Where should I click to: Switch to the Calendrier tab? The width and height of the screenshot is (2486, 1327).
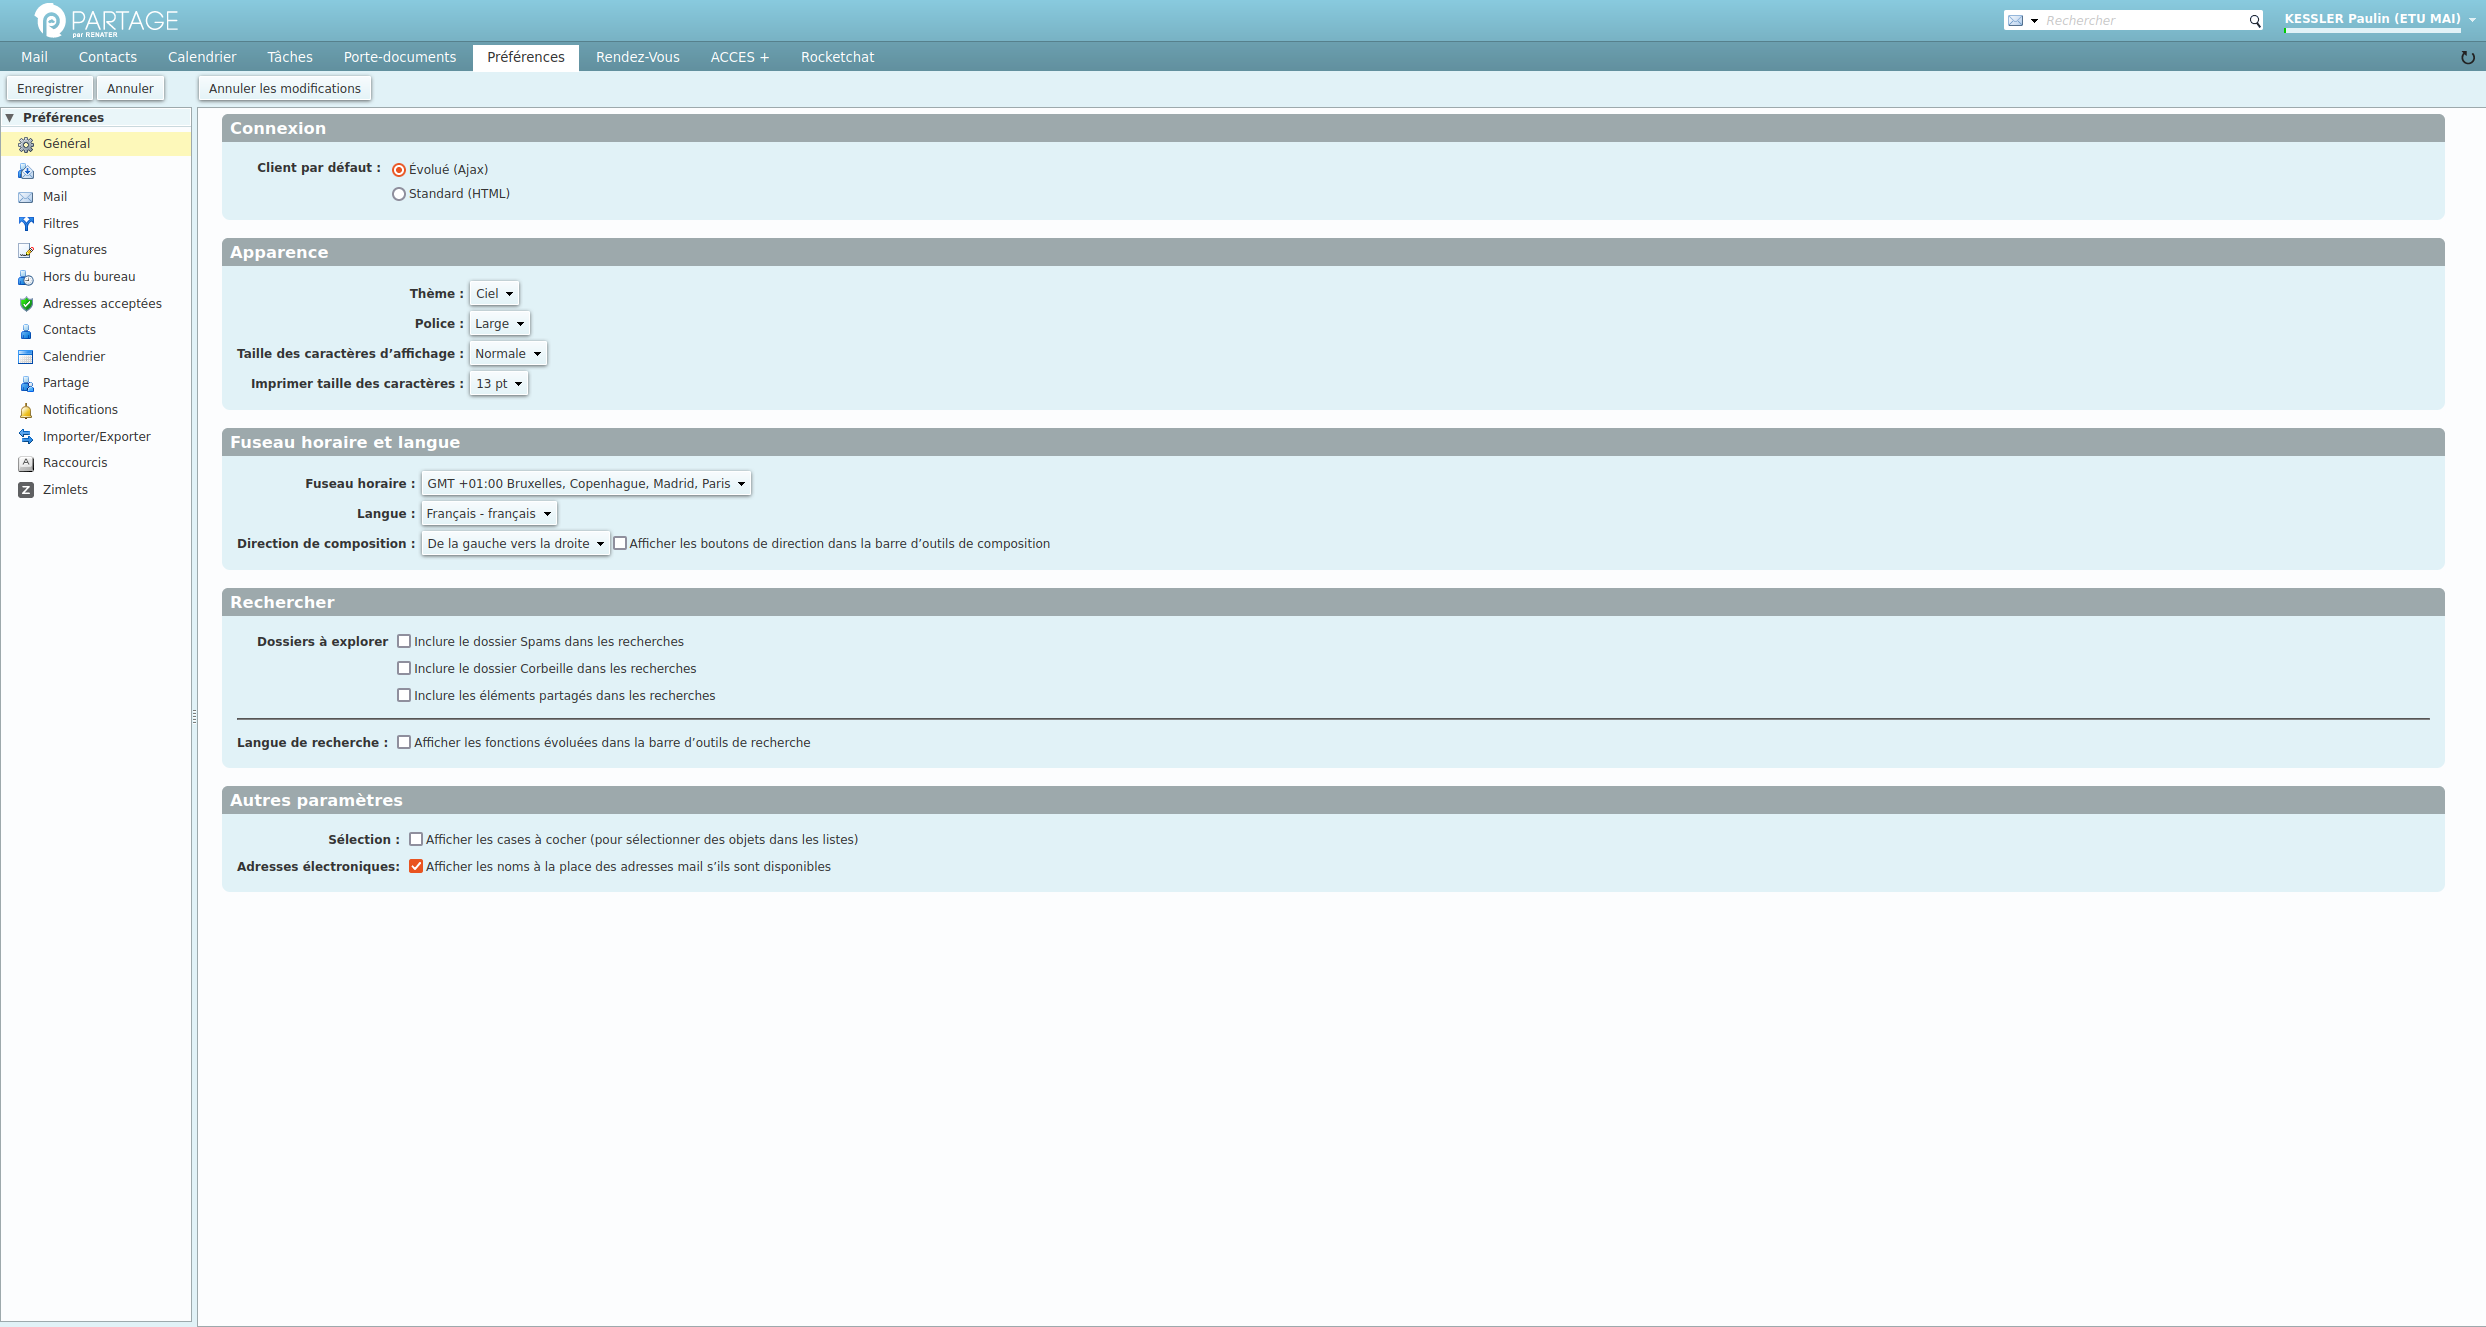[x=202, y=57]
